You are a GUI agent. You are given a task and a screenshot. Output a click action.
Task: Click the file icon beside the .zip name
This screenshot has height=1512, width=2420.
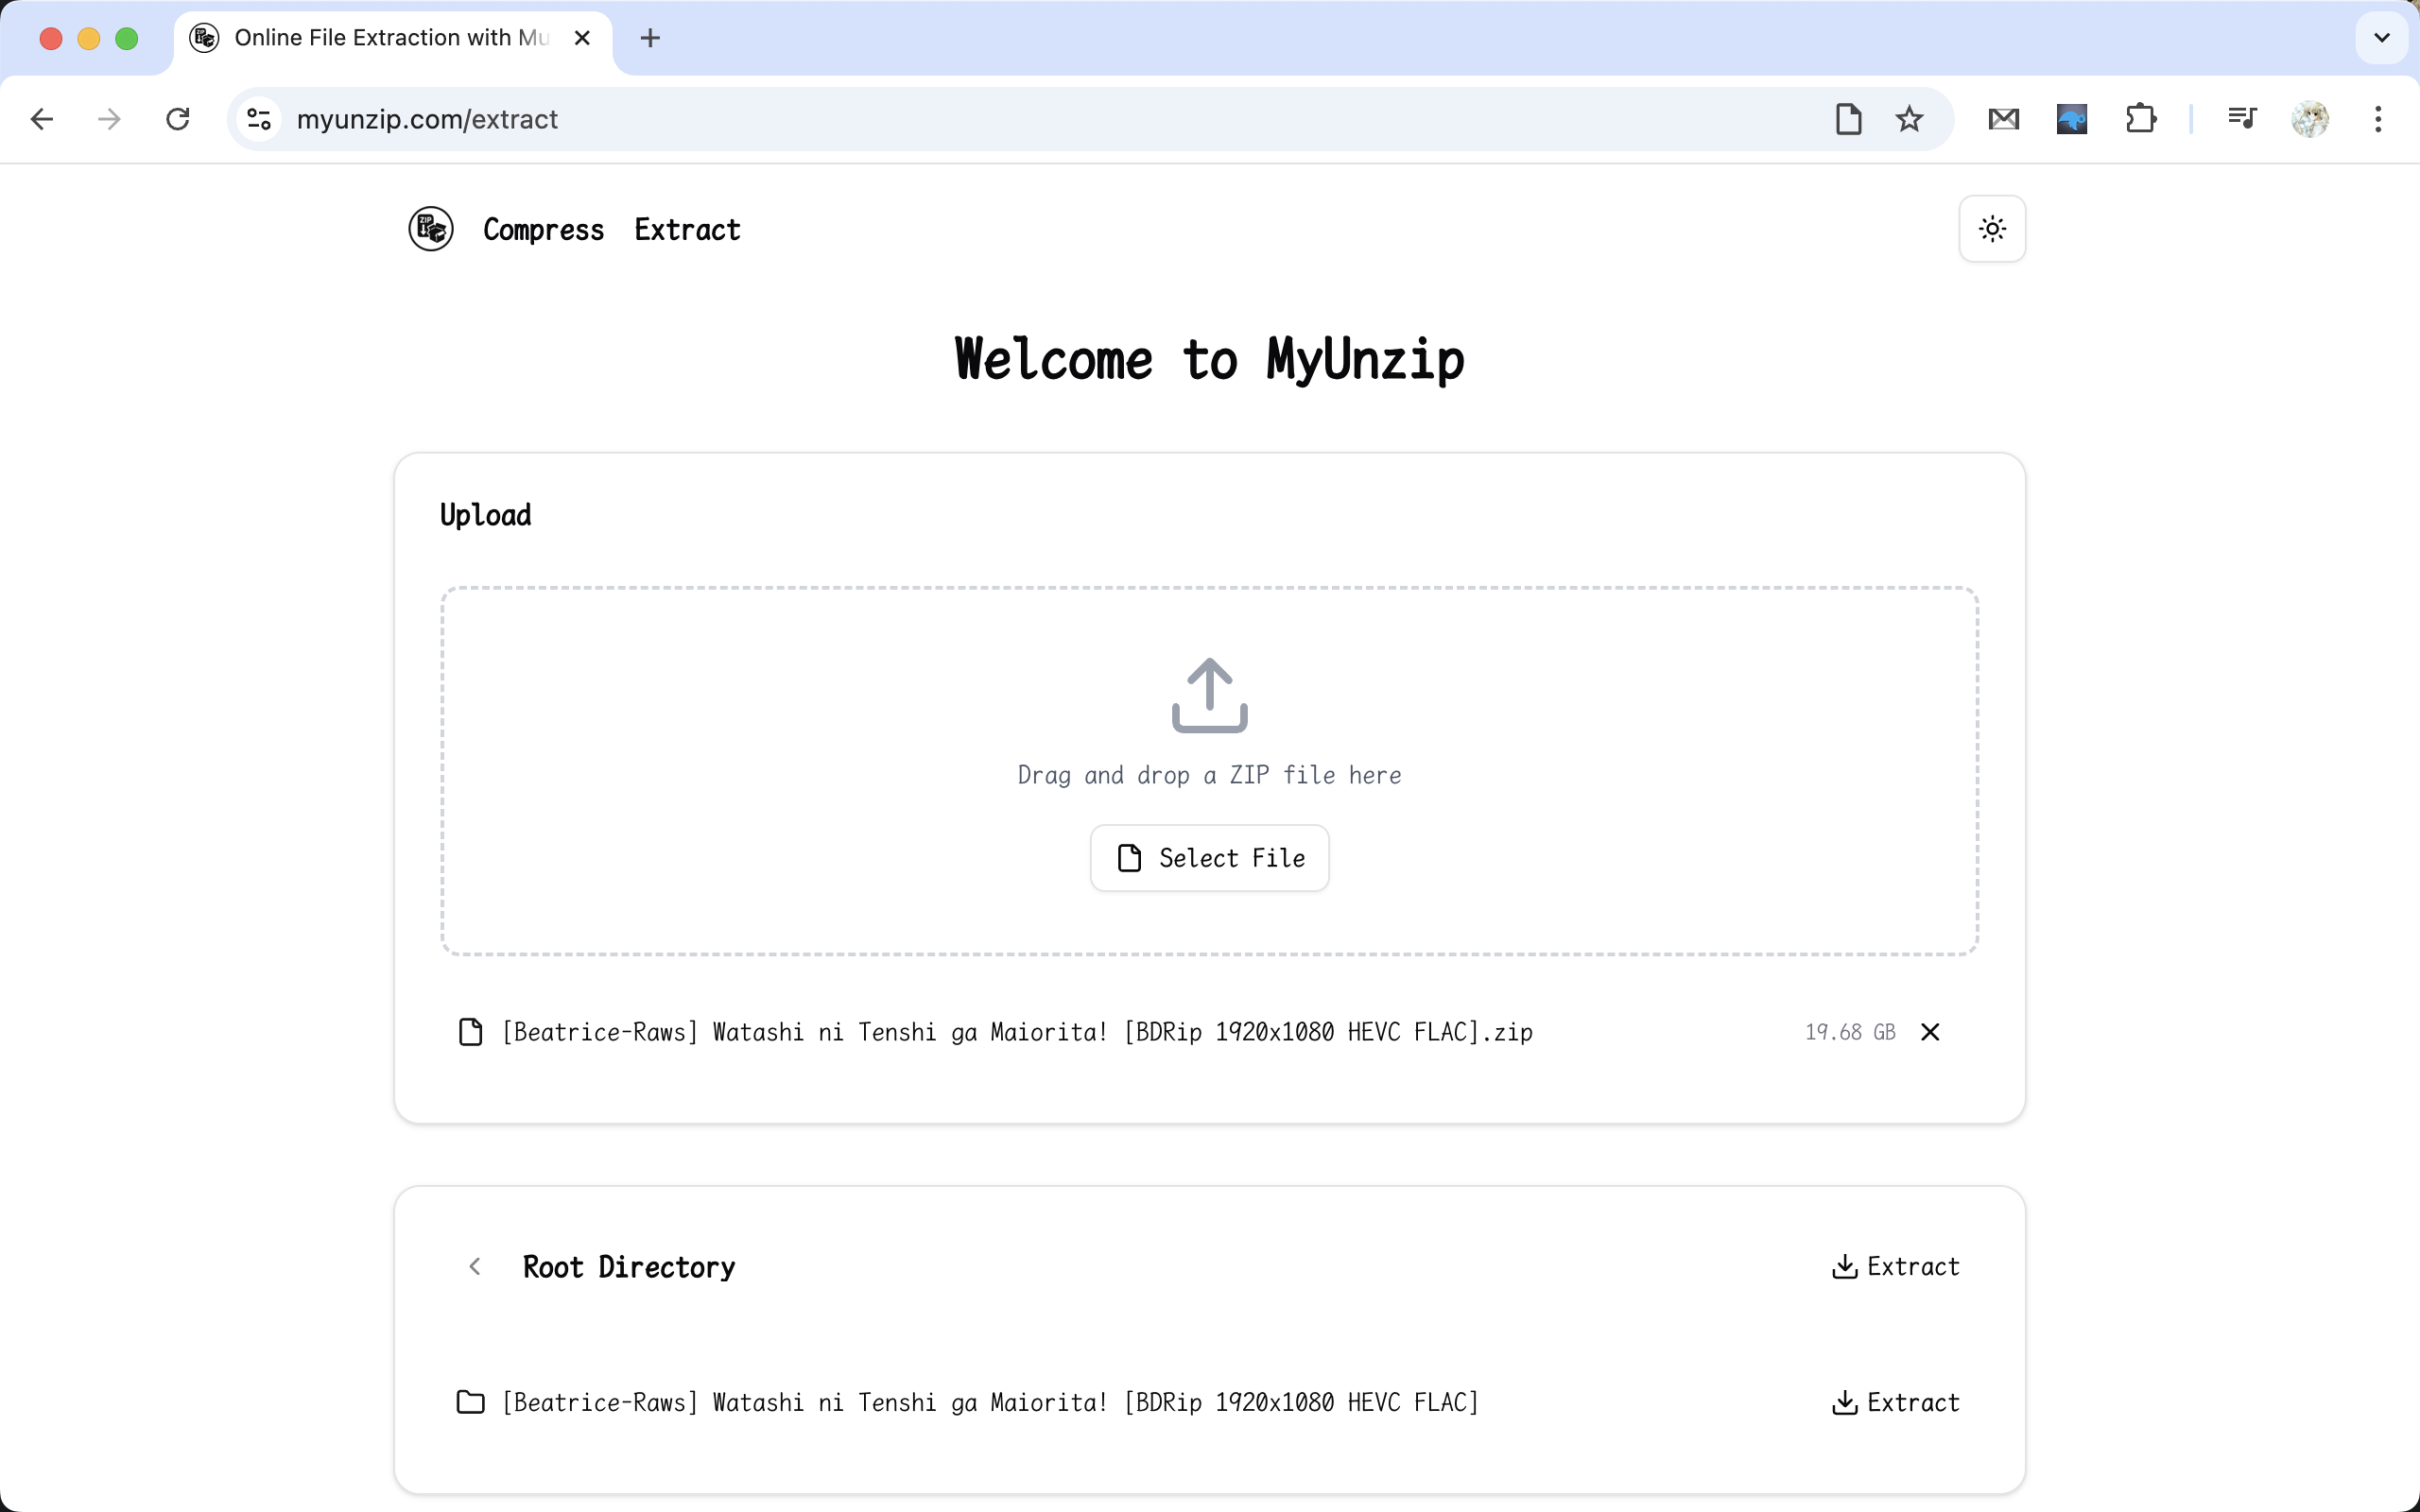470,1032
